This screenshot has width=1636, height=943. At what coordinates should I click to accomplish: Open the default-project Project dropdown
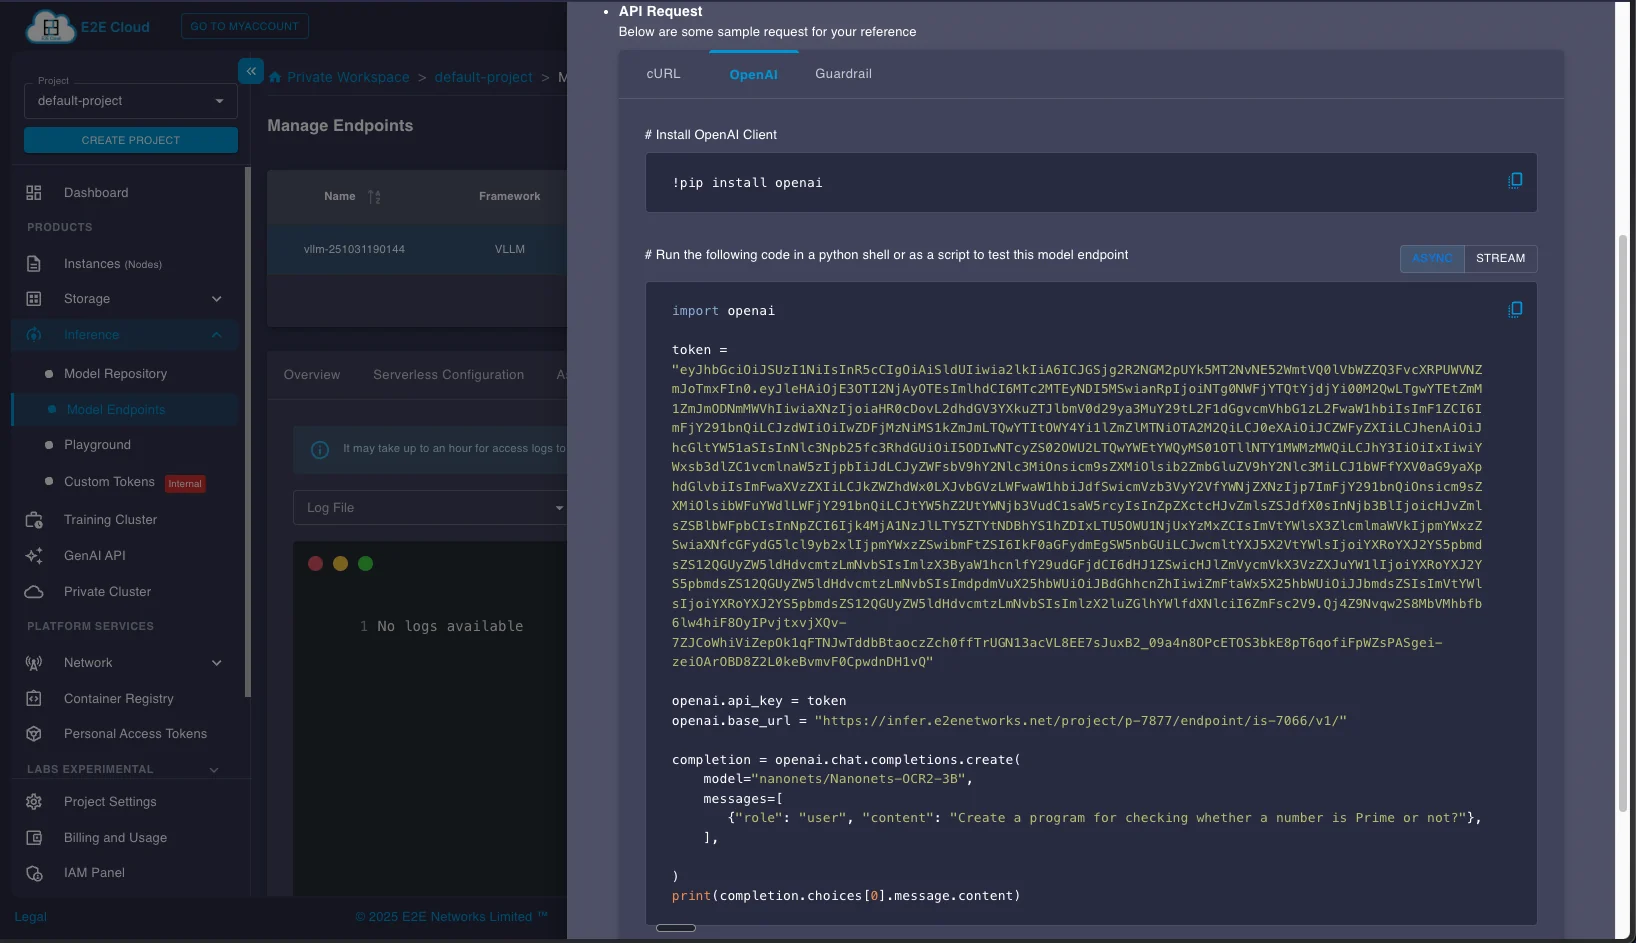pos(130,101)
